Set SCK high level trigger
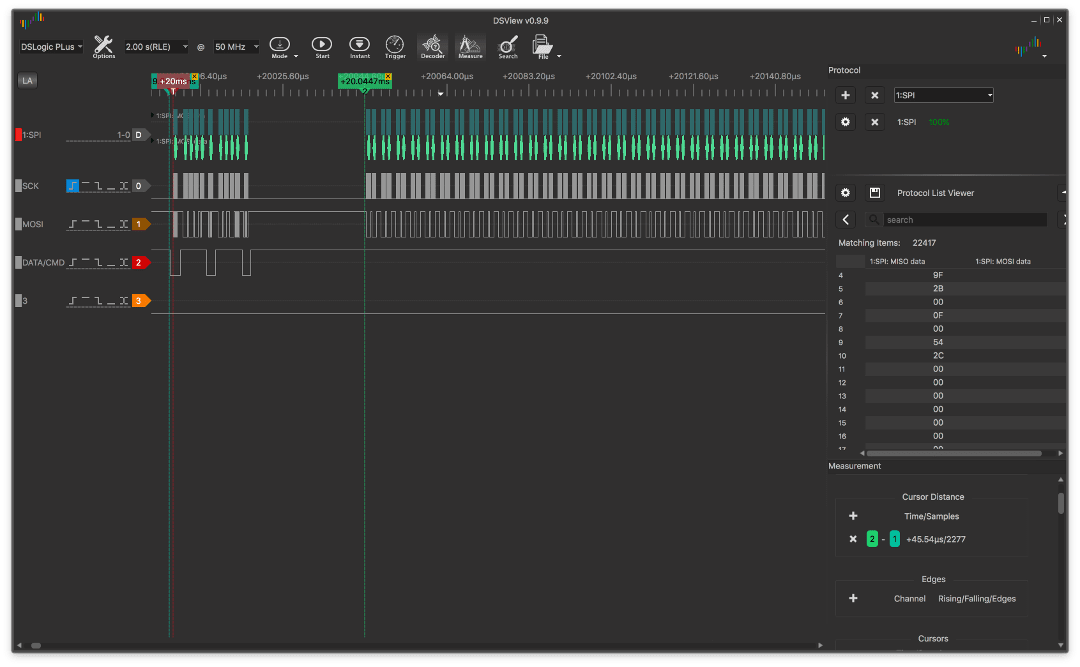 point(85,185)
